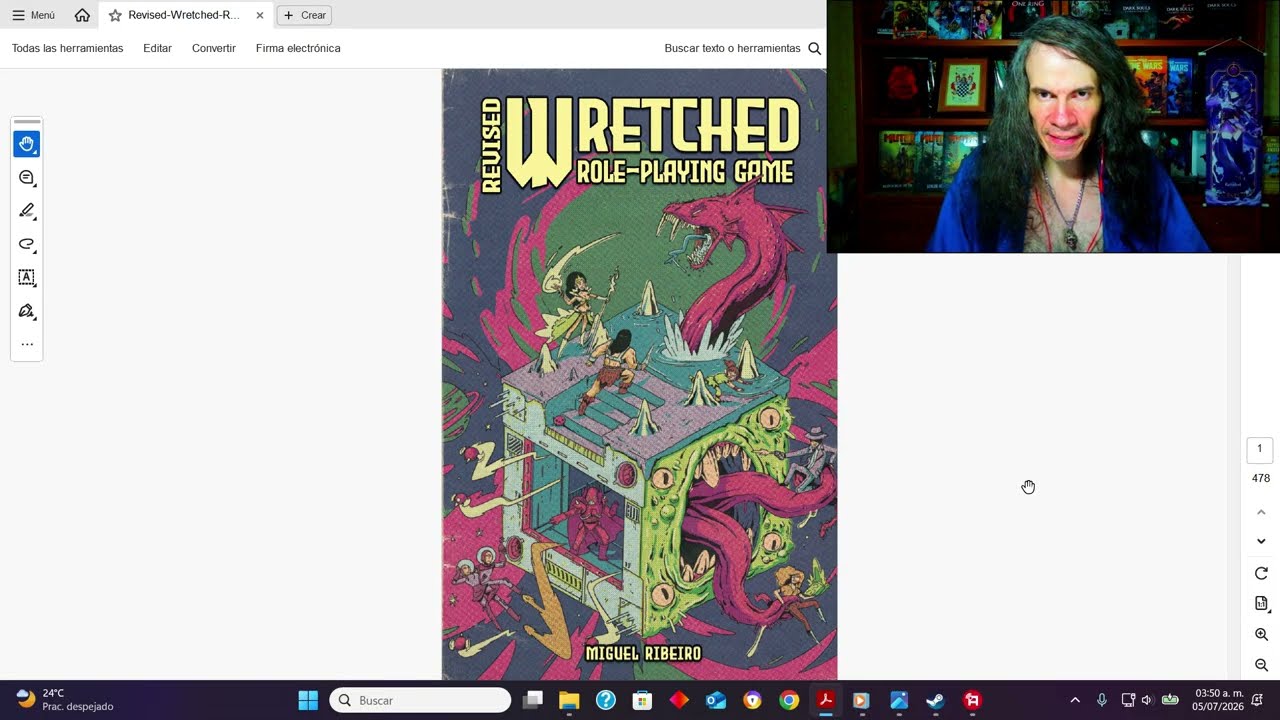Screen dimensions: 1280x720
Task: Zoom in on the document
Action: click(x=1261, y=635)
